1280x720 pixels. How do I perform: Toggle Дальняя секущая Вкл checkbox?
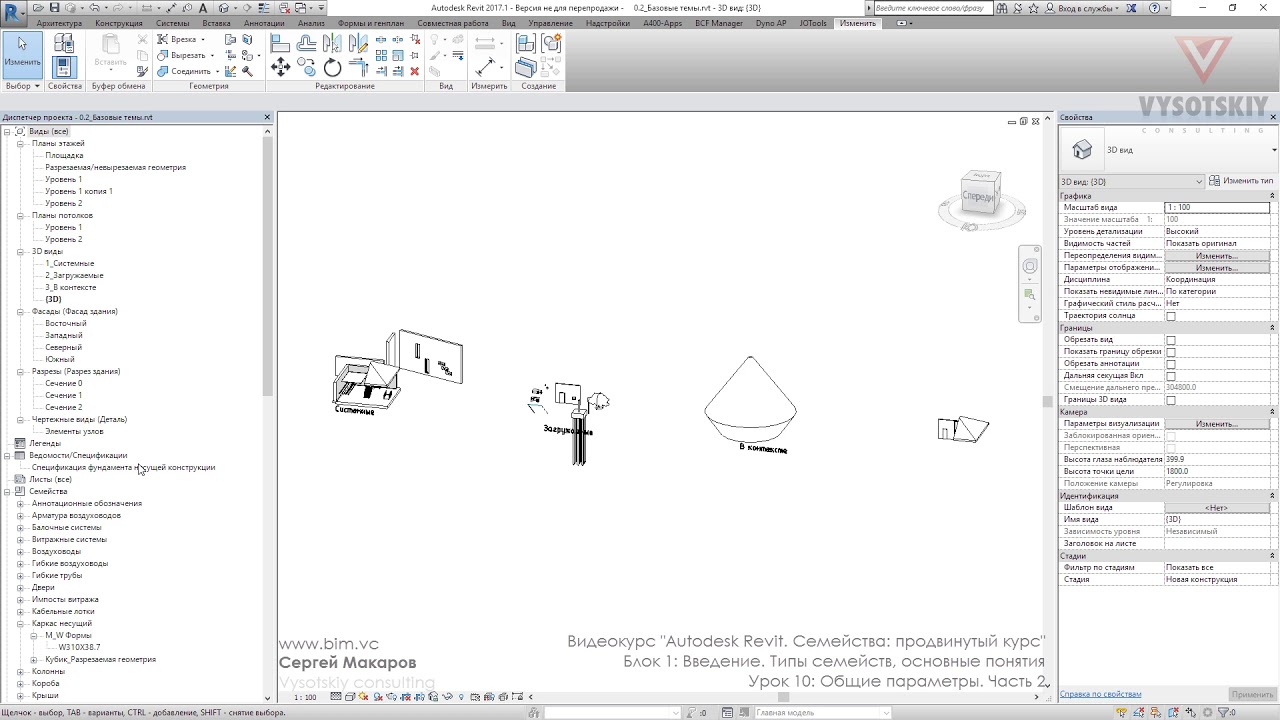tap(1171, 376)
